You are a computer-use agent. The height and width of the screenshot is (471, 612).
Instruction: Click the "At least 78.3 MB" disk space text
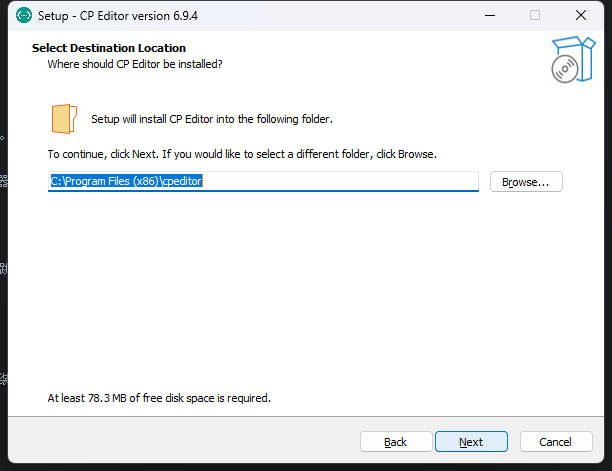(159, 398)
